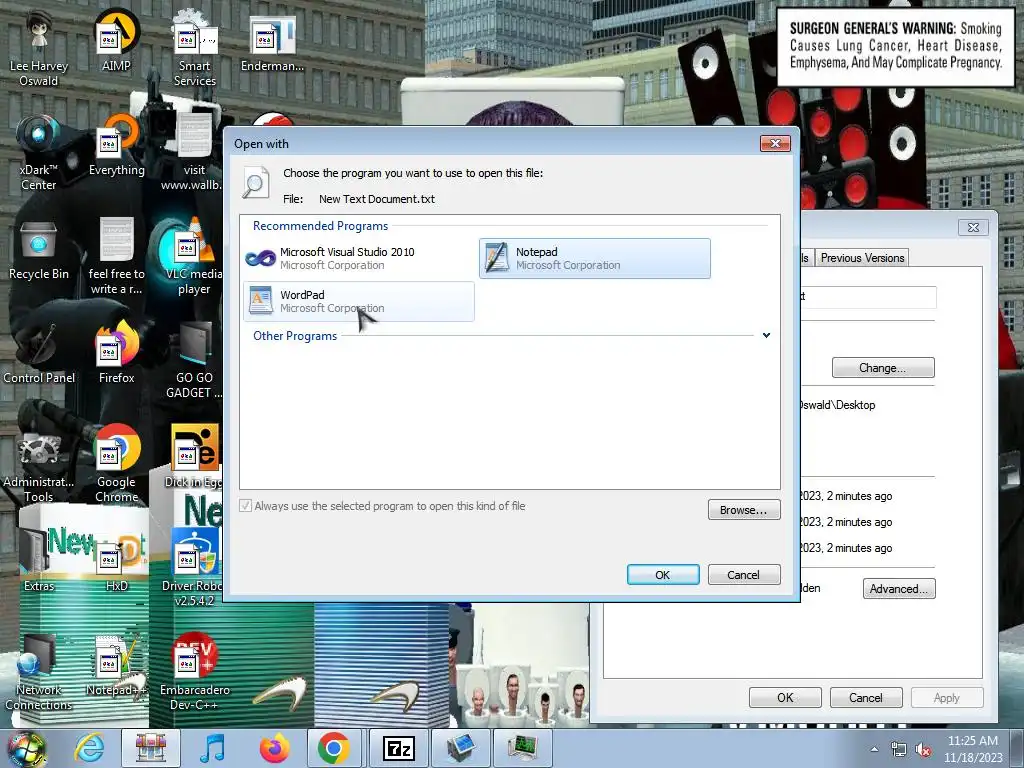Viewport: 1024px width, 768px height.
Task: Select Microsoft Visual Studio 2010 program
Action: (x=359, y=259)
